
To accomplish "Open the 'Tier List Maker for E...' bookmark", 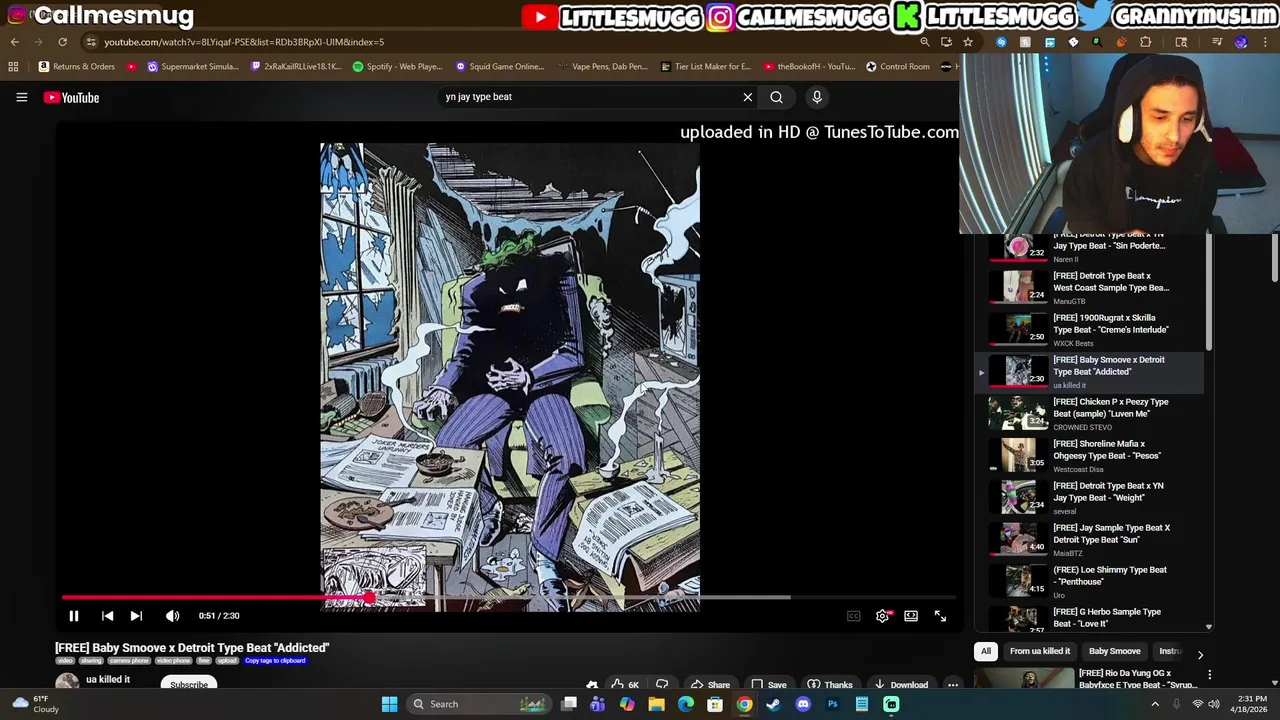I will (706, 67).
